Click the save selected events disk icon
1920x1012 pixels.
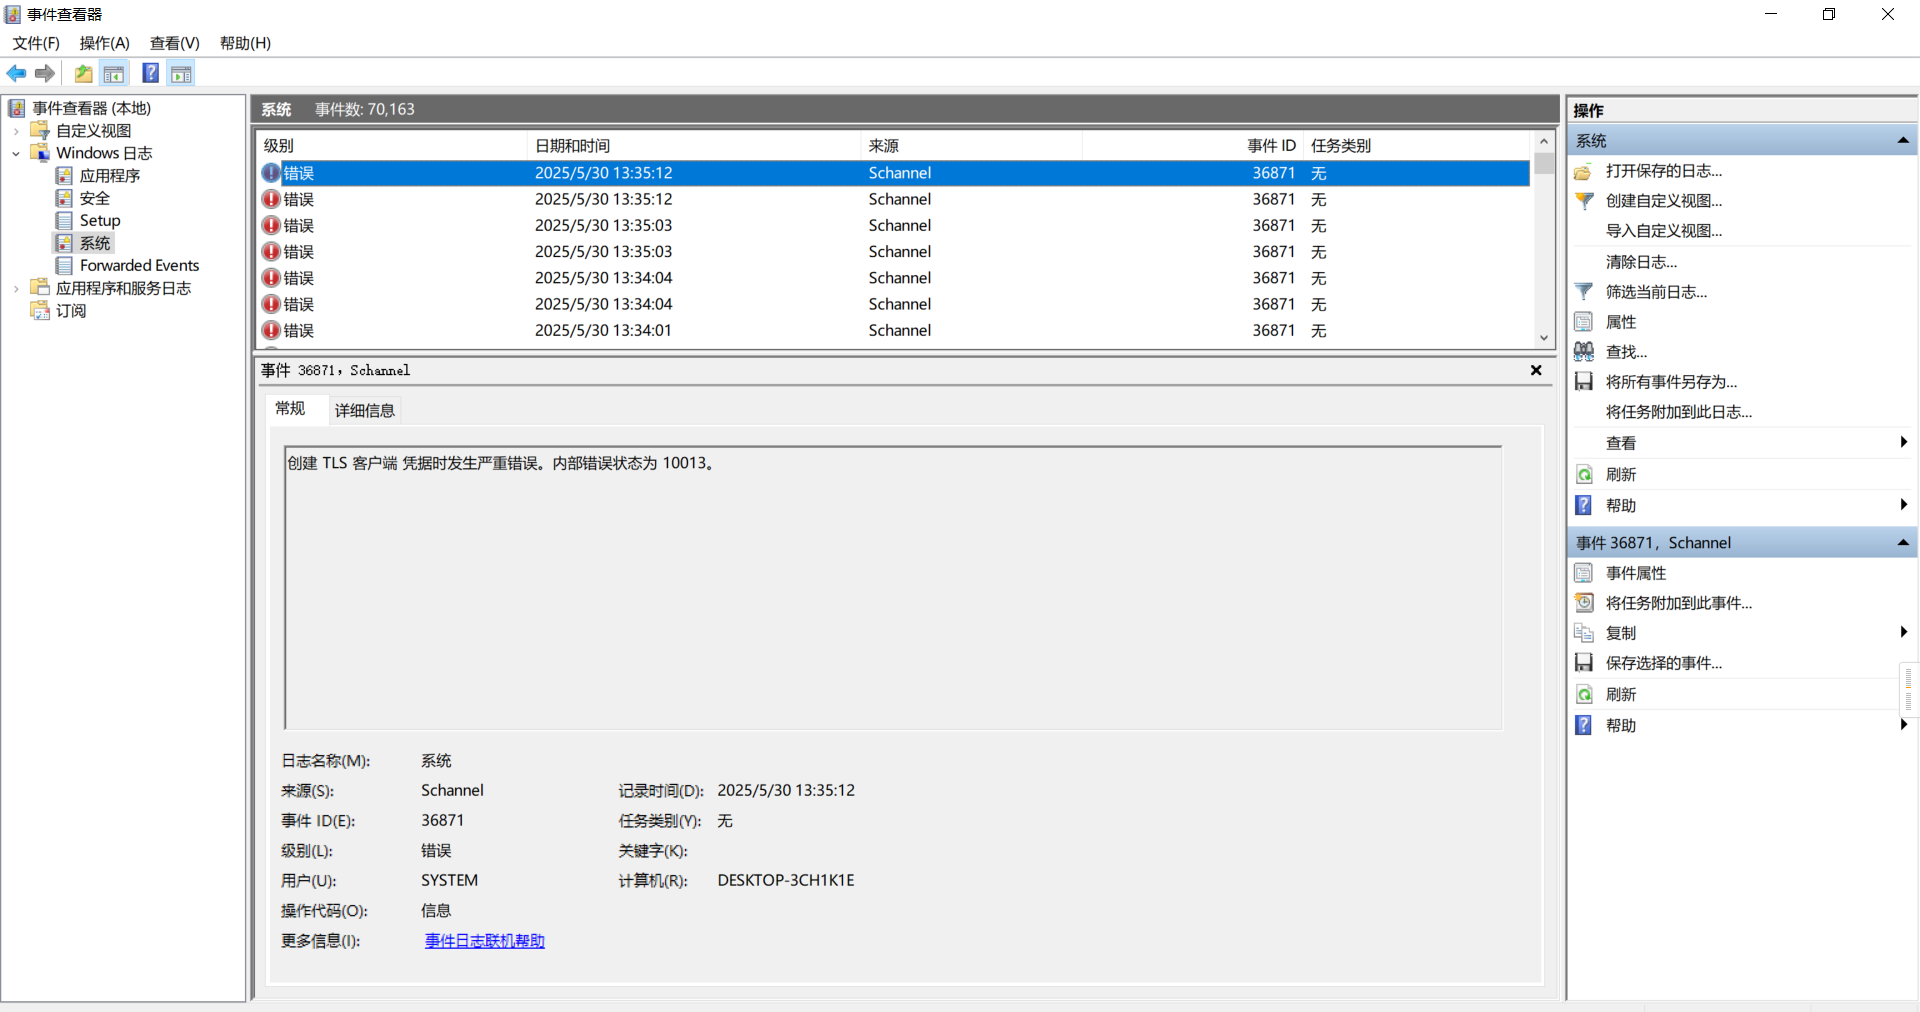1584,663
